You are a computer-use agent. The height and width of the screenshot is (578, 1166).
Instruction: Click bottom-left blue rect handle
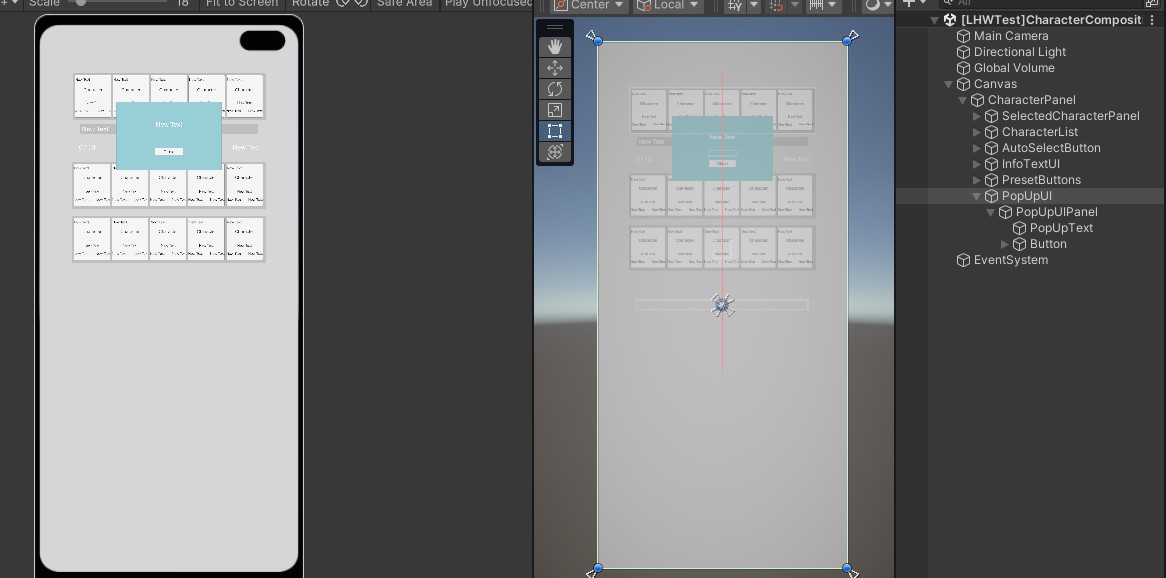(598, 568)
